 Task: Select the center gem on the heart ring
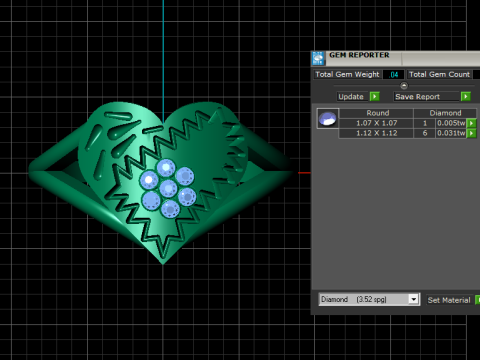click(168, 189)
